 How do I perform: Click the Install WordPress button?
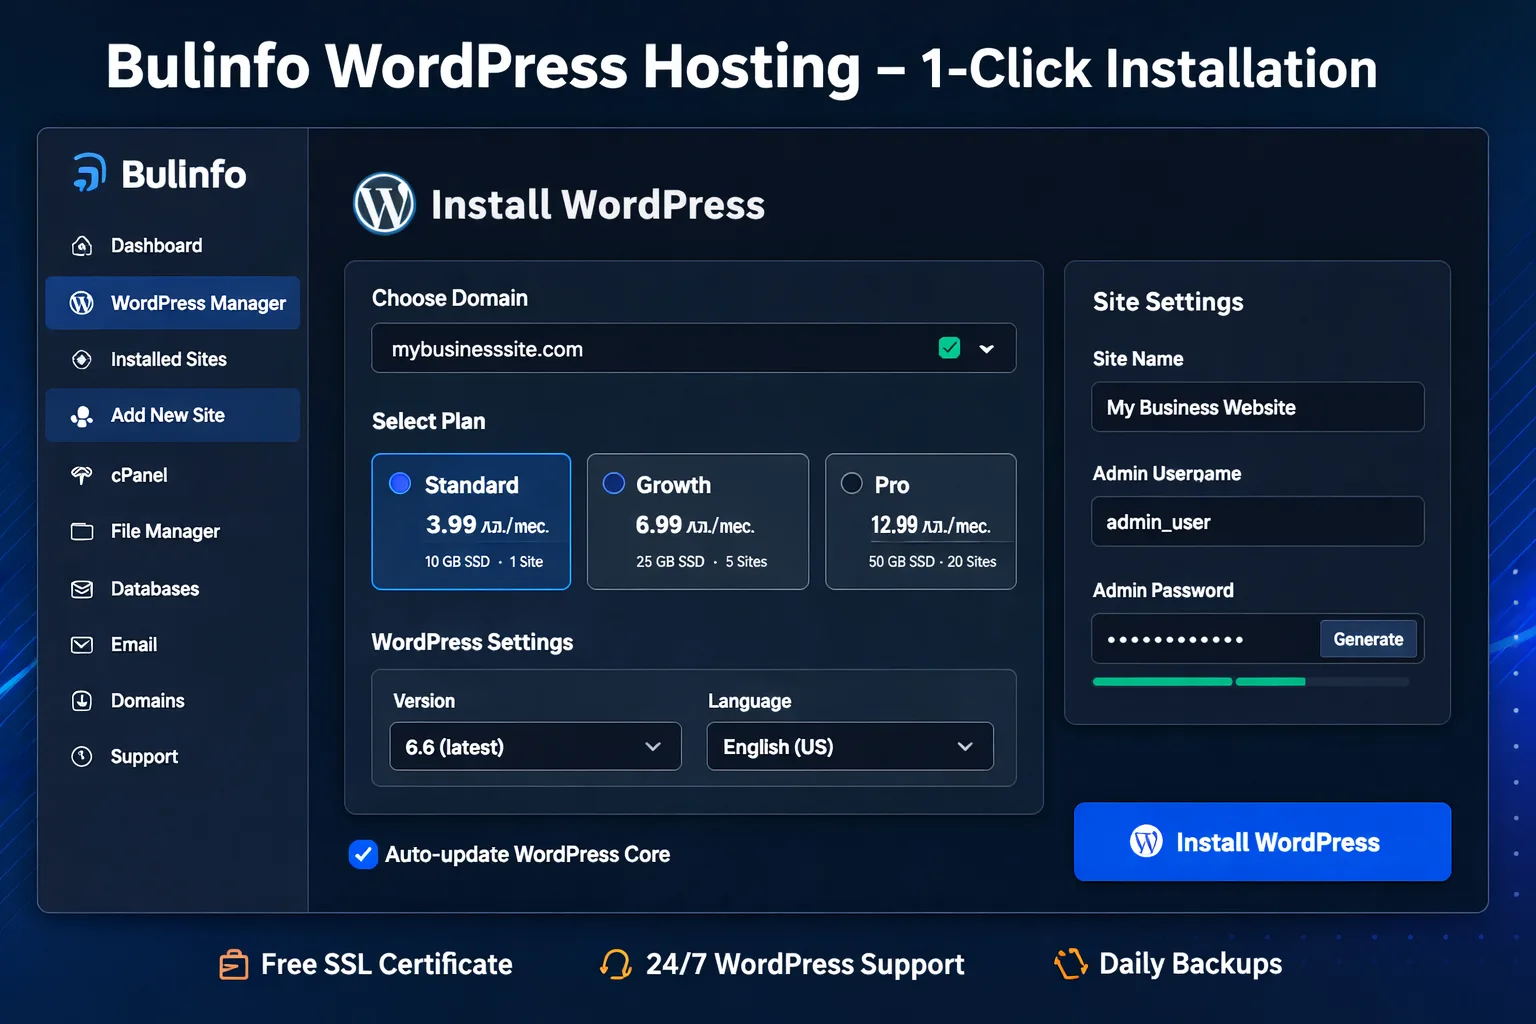tap(1262, 841)
